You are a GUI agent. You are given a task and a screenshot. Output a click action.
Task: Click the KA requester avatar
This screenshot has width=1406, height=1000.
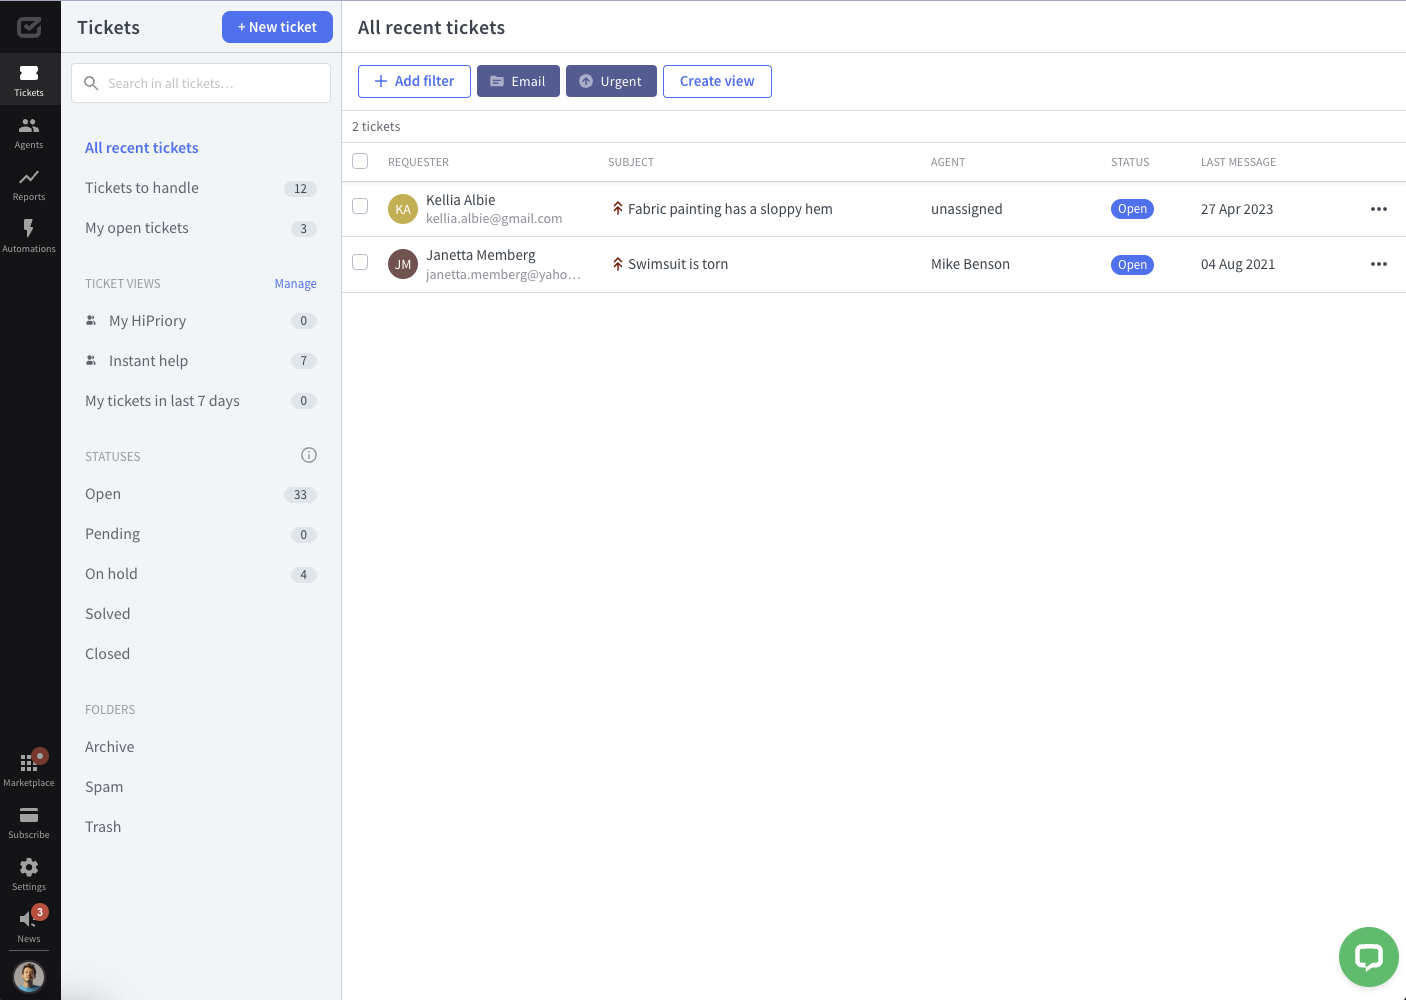[403, 209]
